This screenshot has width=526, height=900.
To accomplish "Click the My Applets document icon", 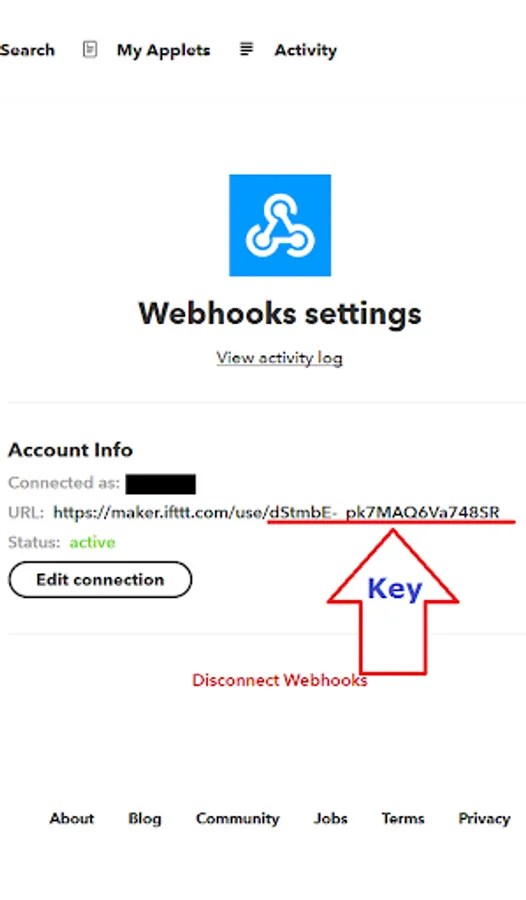I will coord(90,50).
